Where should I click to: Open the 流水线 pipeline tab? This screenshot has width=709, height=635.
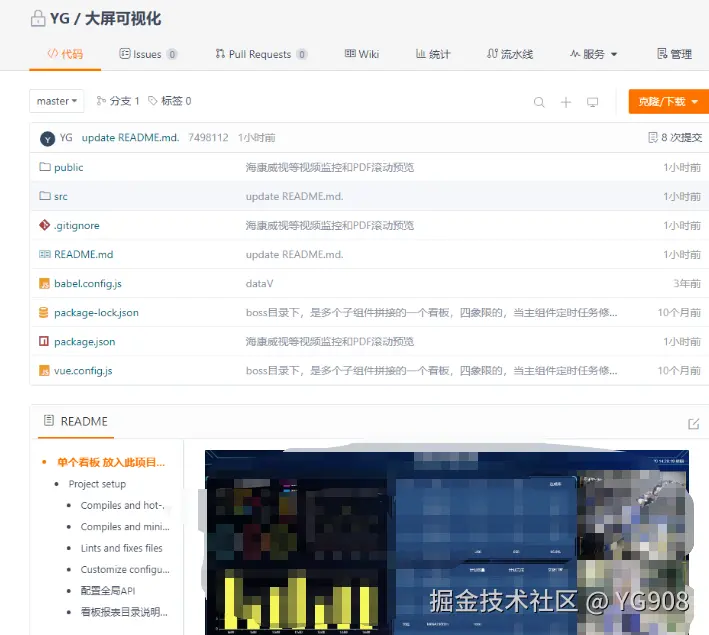[x=510, y=54]
